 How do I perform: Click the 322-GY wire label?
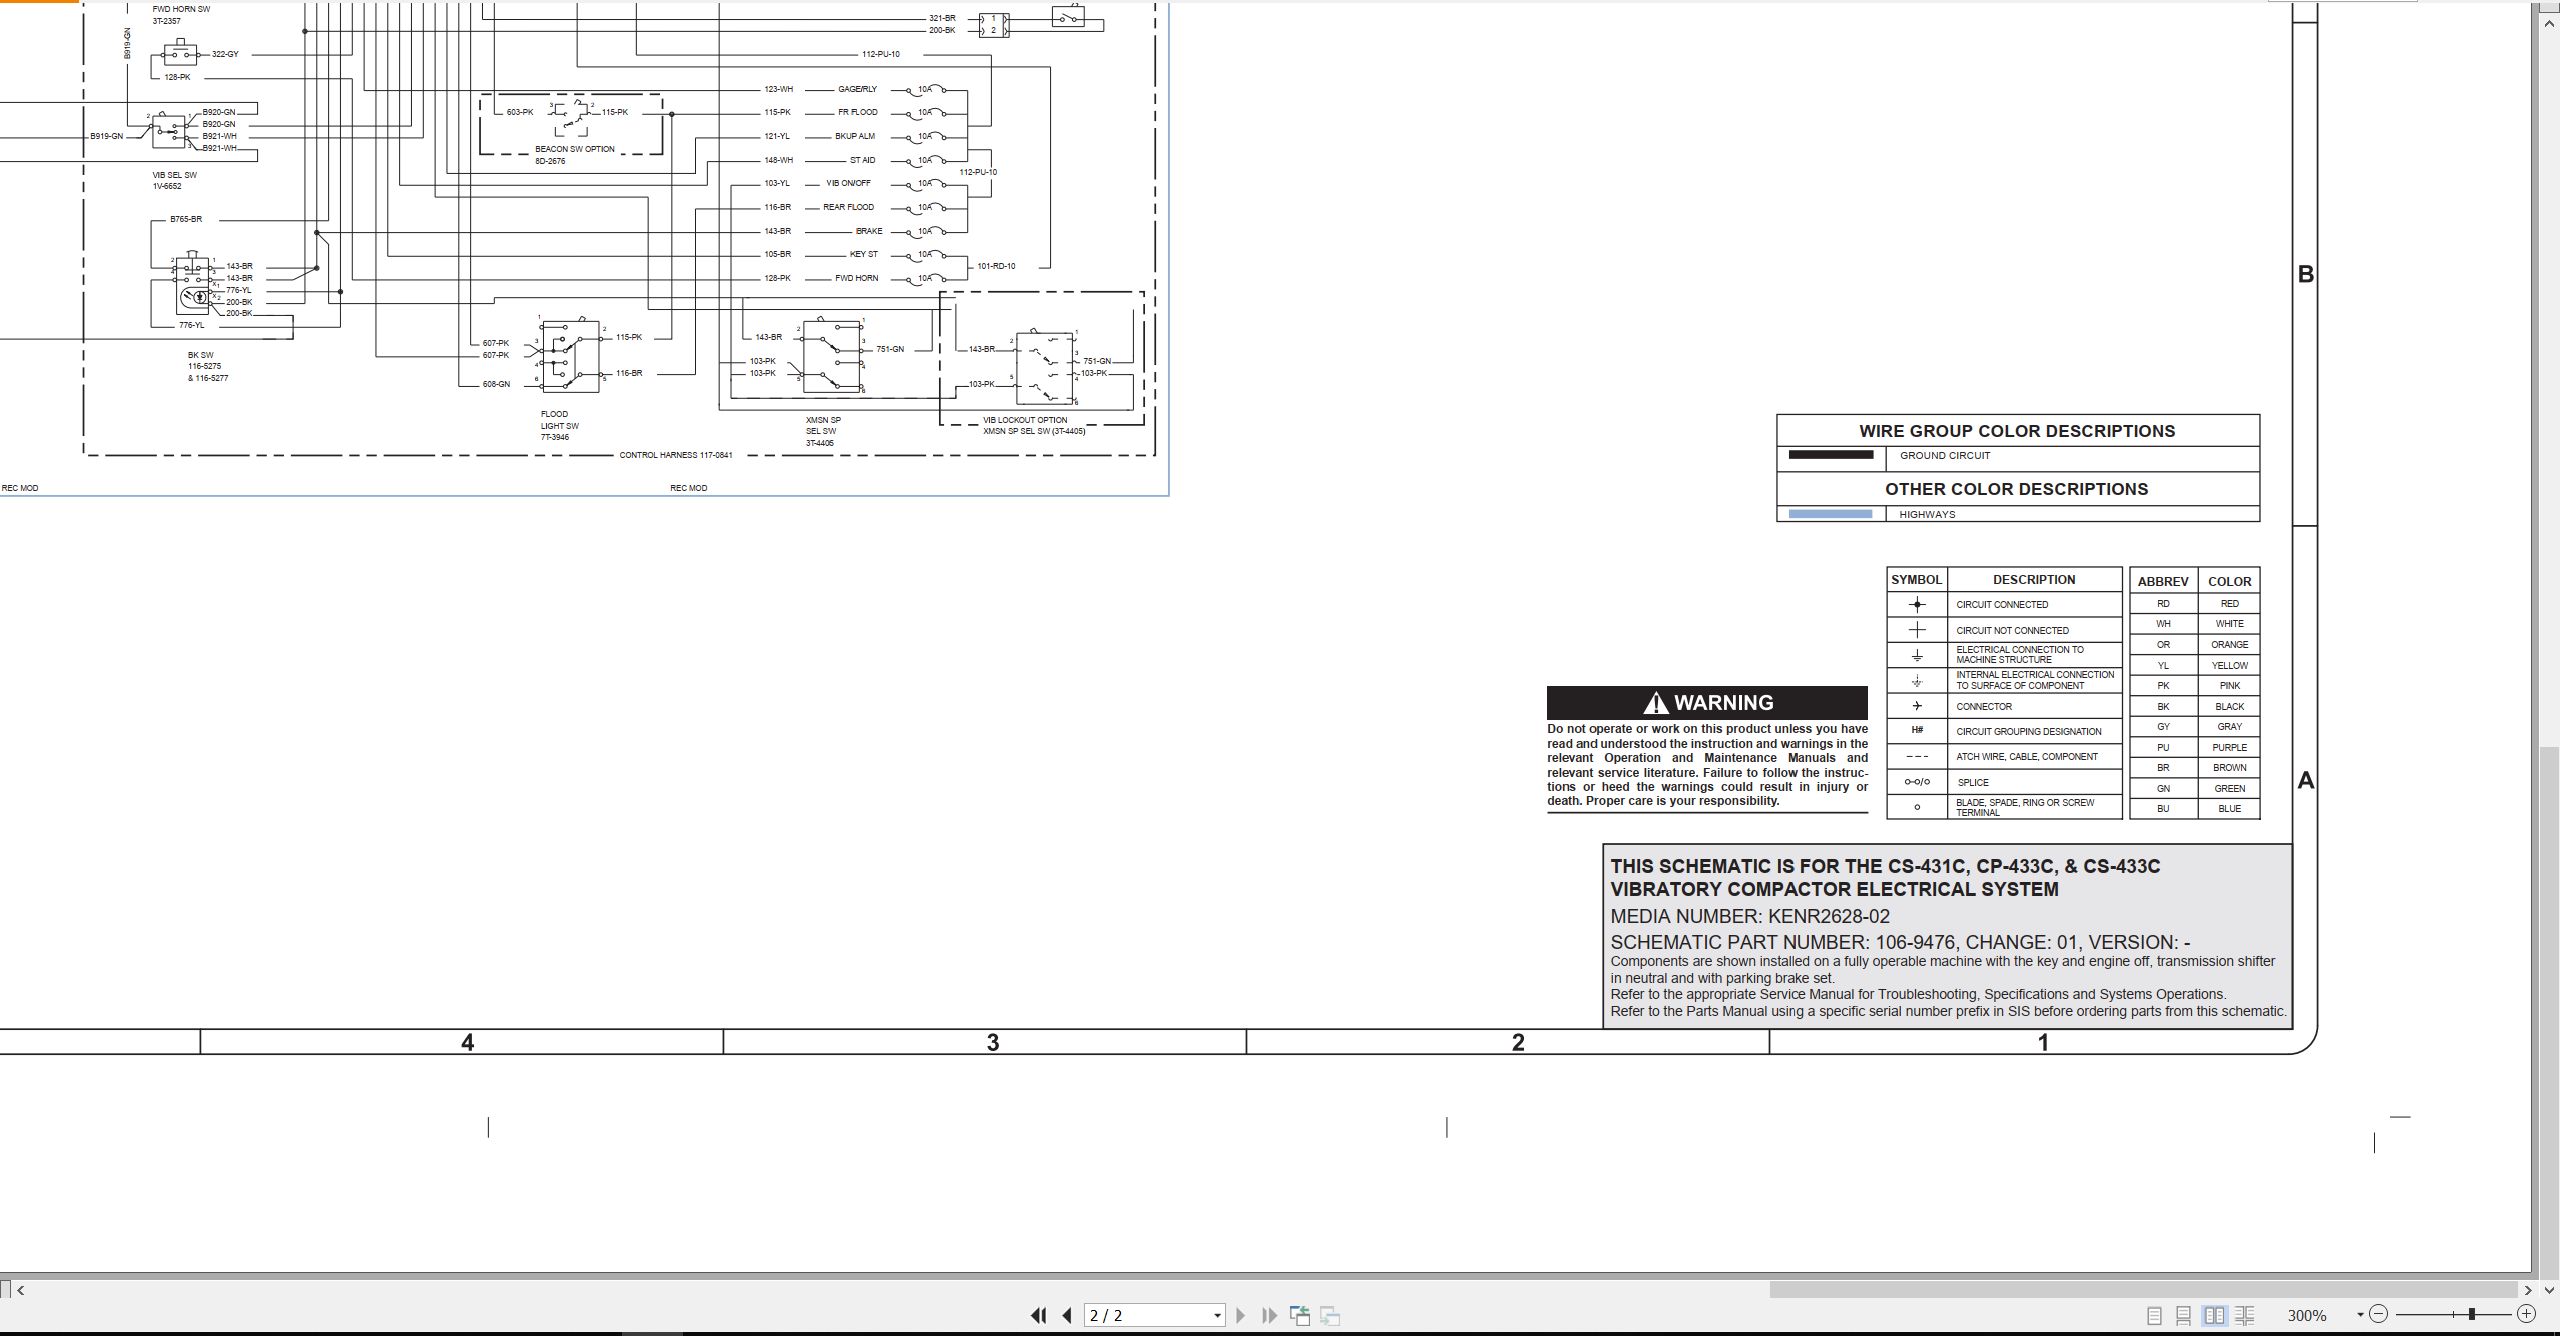pyautogui.click(x=225, y=54)
